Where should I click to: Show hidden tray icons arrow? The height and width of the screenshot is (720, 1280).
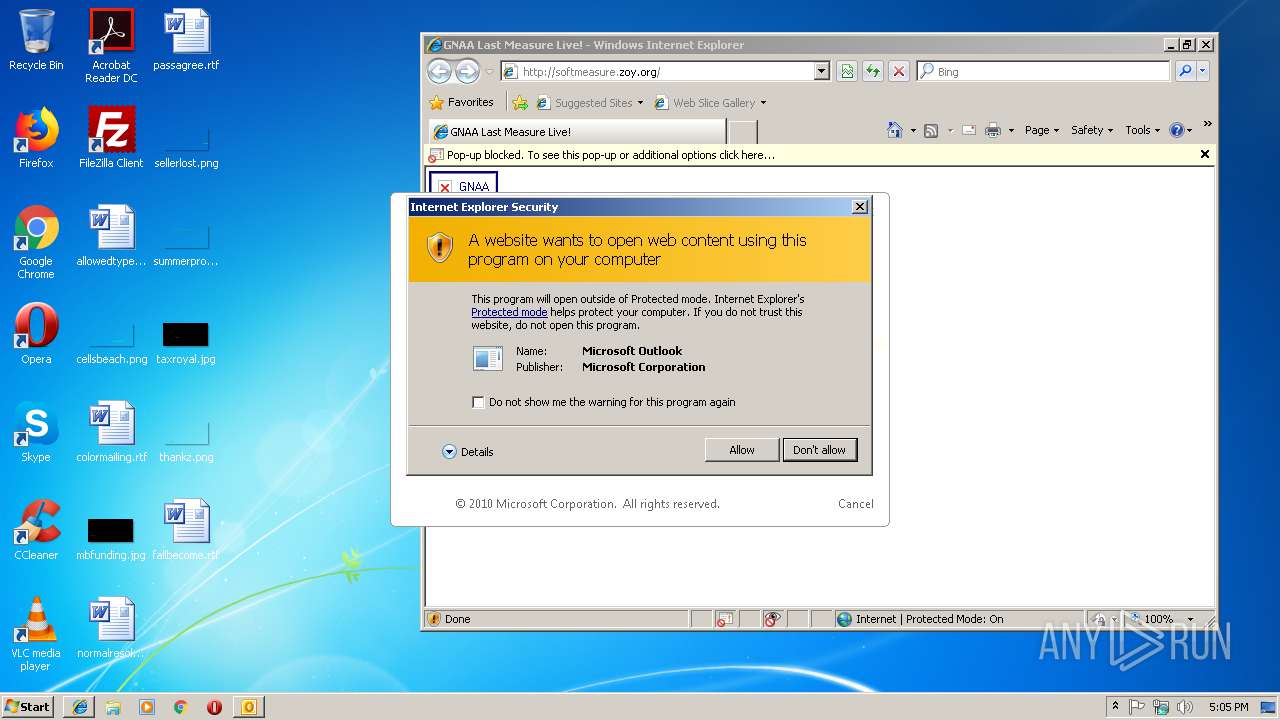[x=1116, y=706]
